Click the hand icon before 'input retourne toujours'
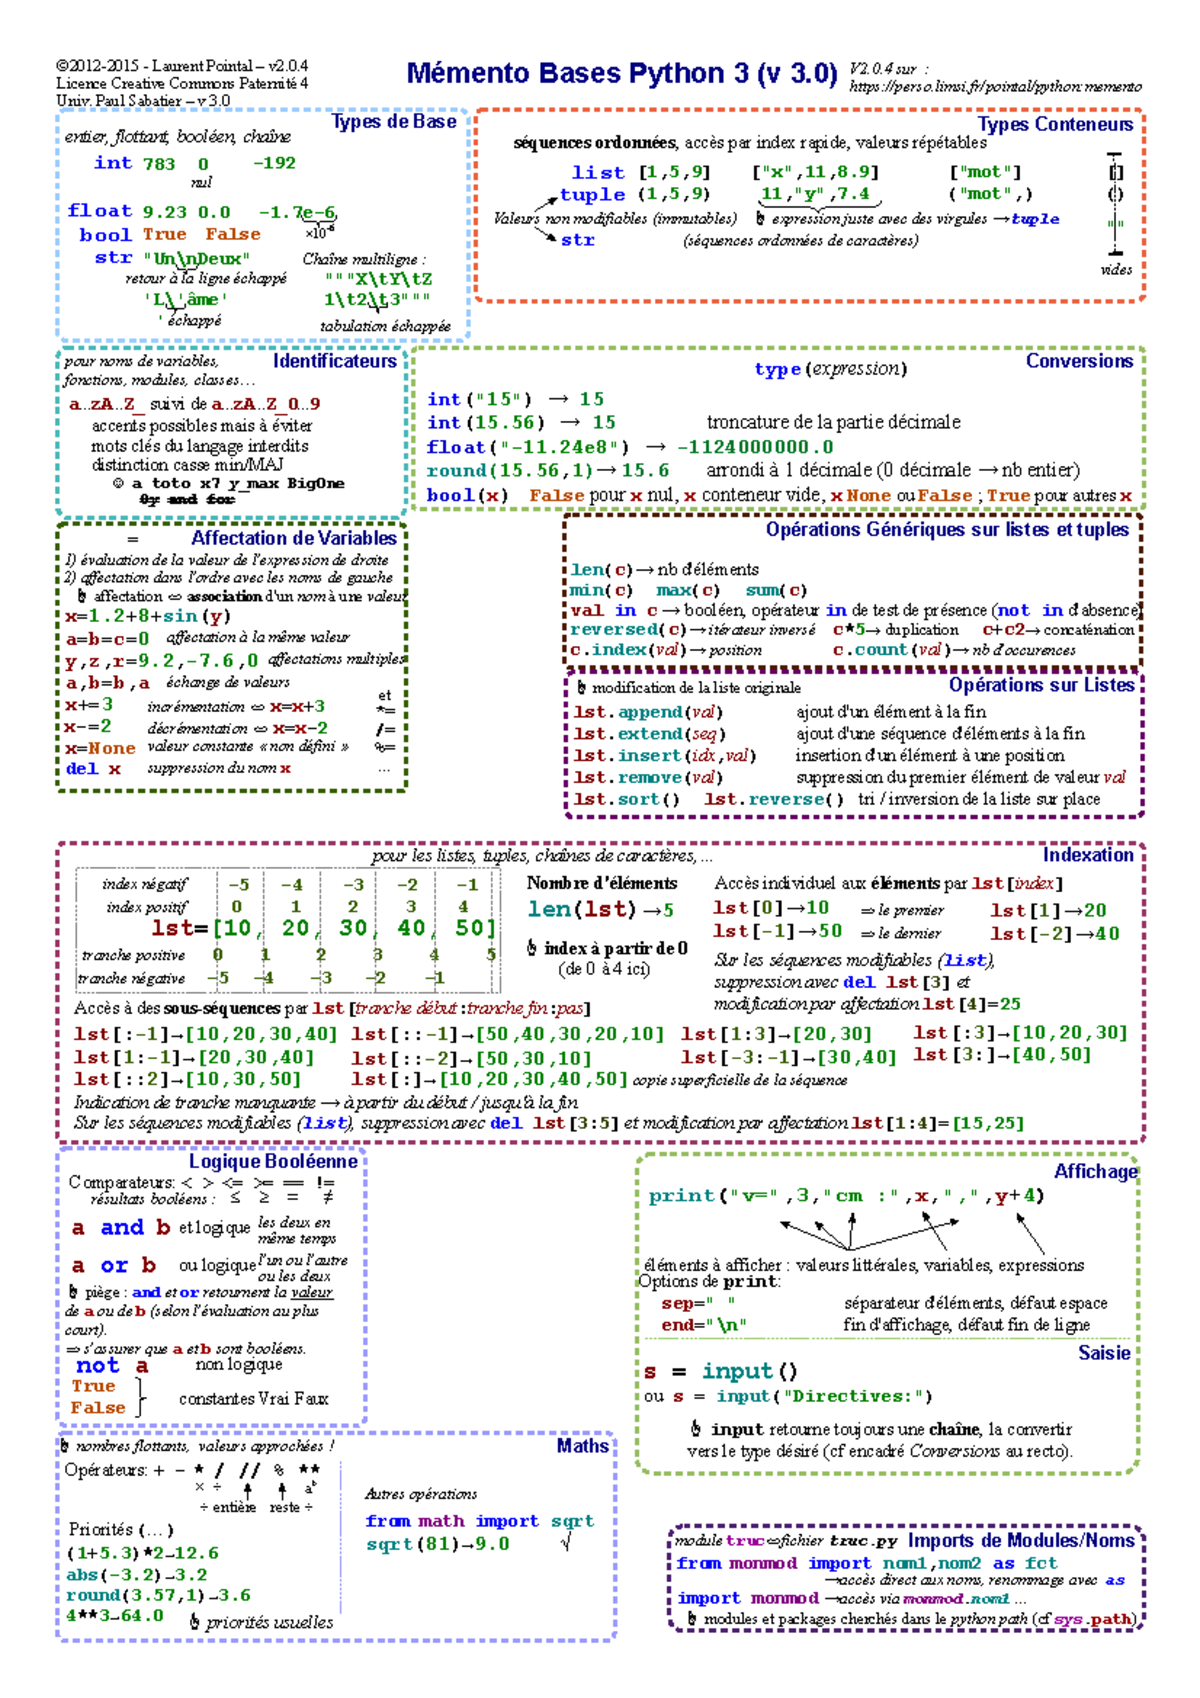1200x1698 pixels. pyautogui.click(x=696, y=1429)
